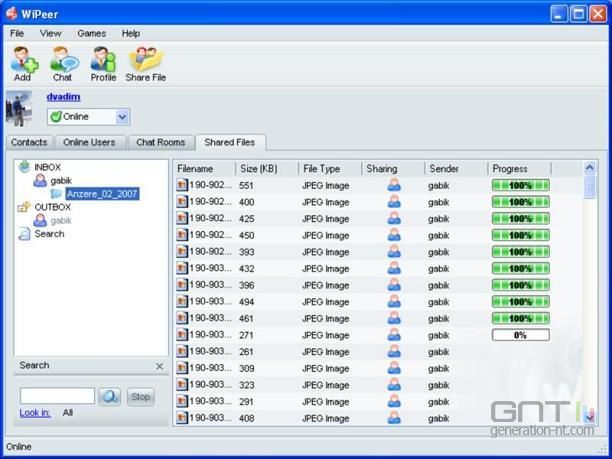Select the Anzere_02_2007 folder
This screenshot has width=612, height=459.
click(x=102, y=194)
